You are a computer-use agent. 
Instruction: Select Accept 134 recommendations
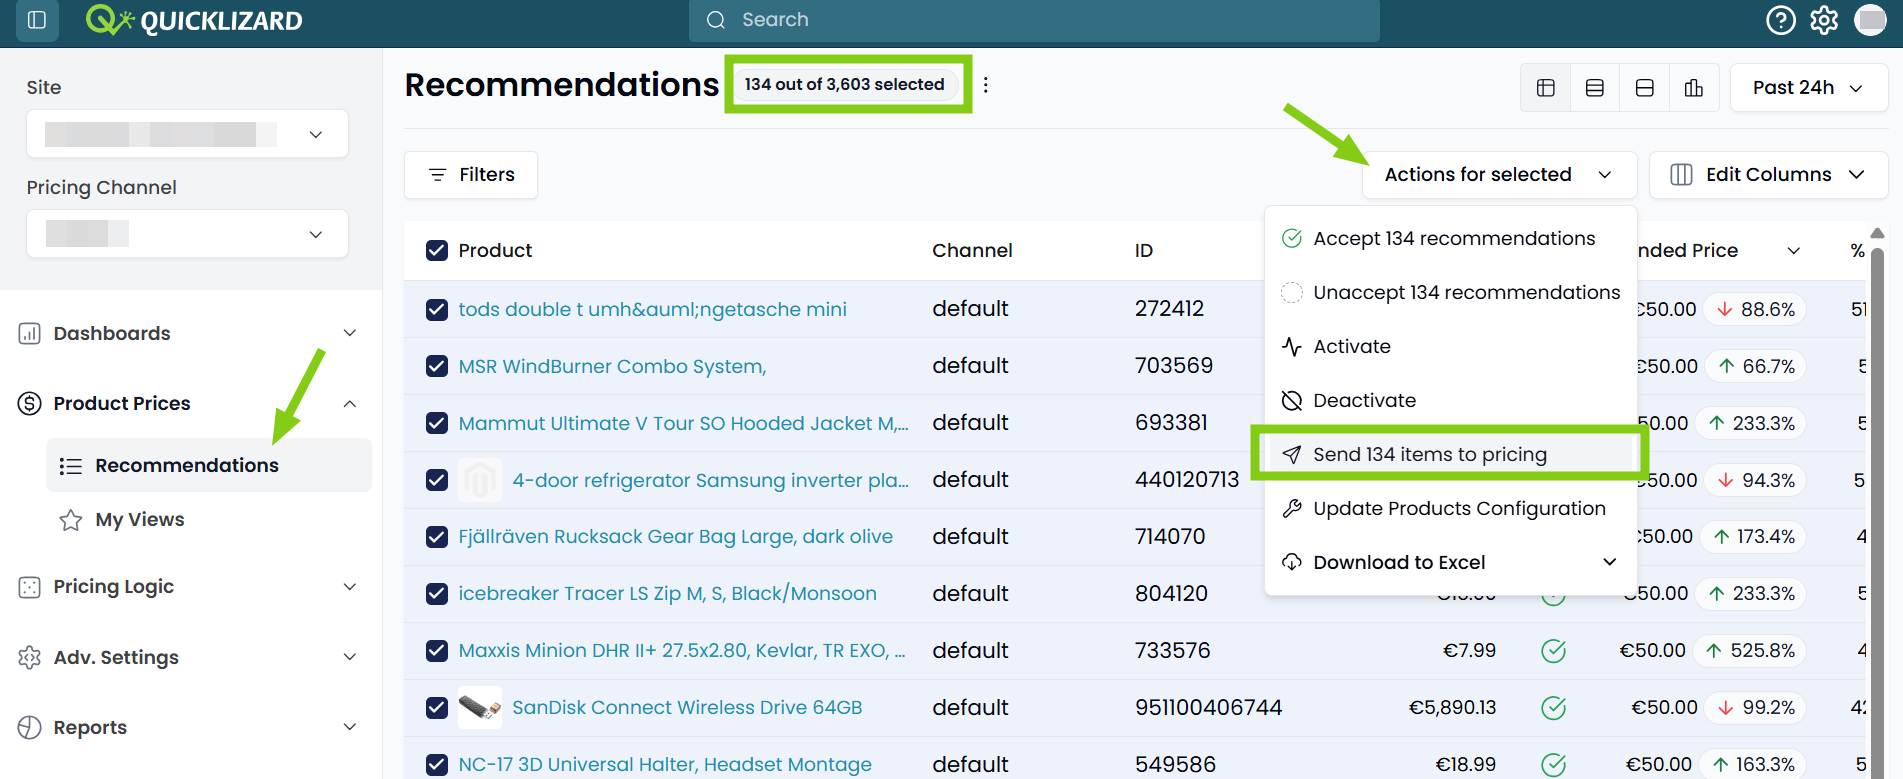pos(1450,239)
